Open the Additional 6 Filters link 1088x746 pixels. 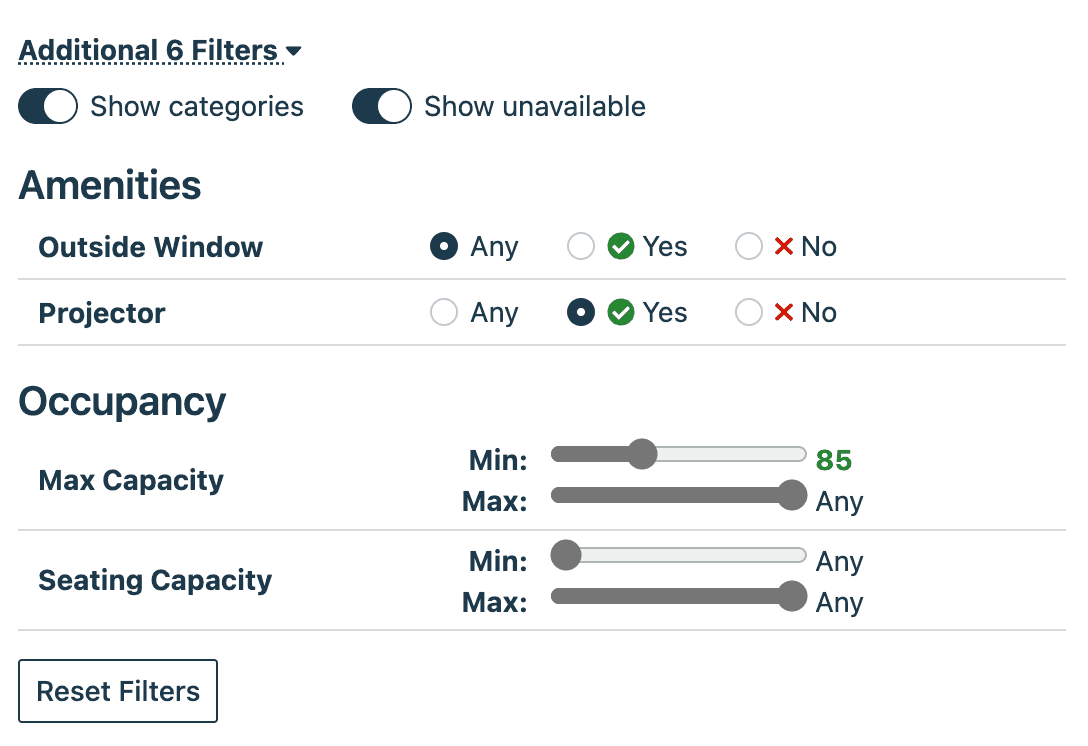click(x=148, y=50)
